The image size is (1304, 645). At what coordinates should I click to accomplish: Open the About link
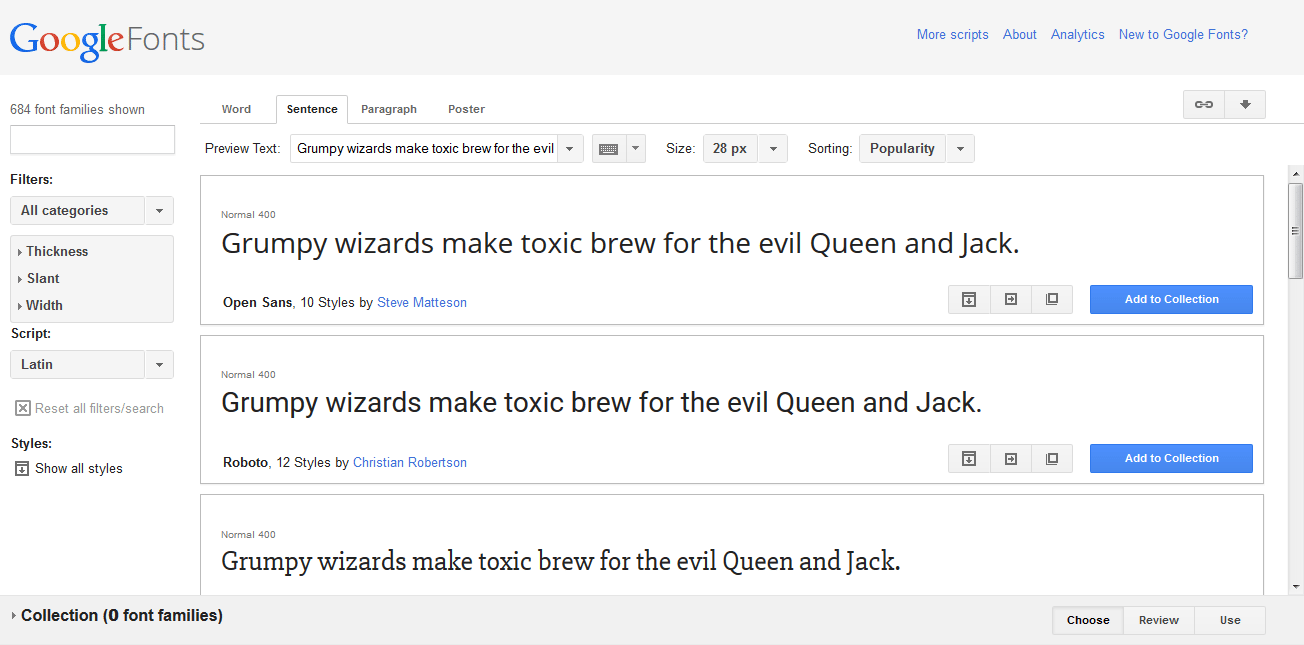1020,34
